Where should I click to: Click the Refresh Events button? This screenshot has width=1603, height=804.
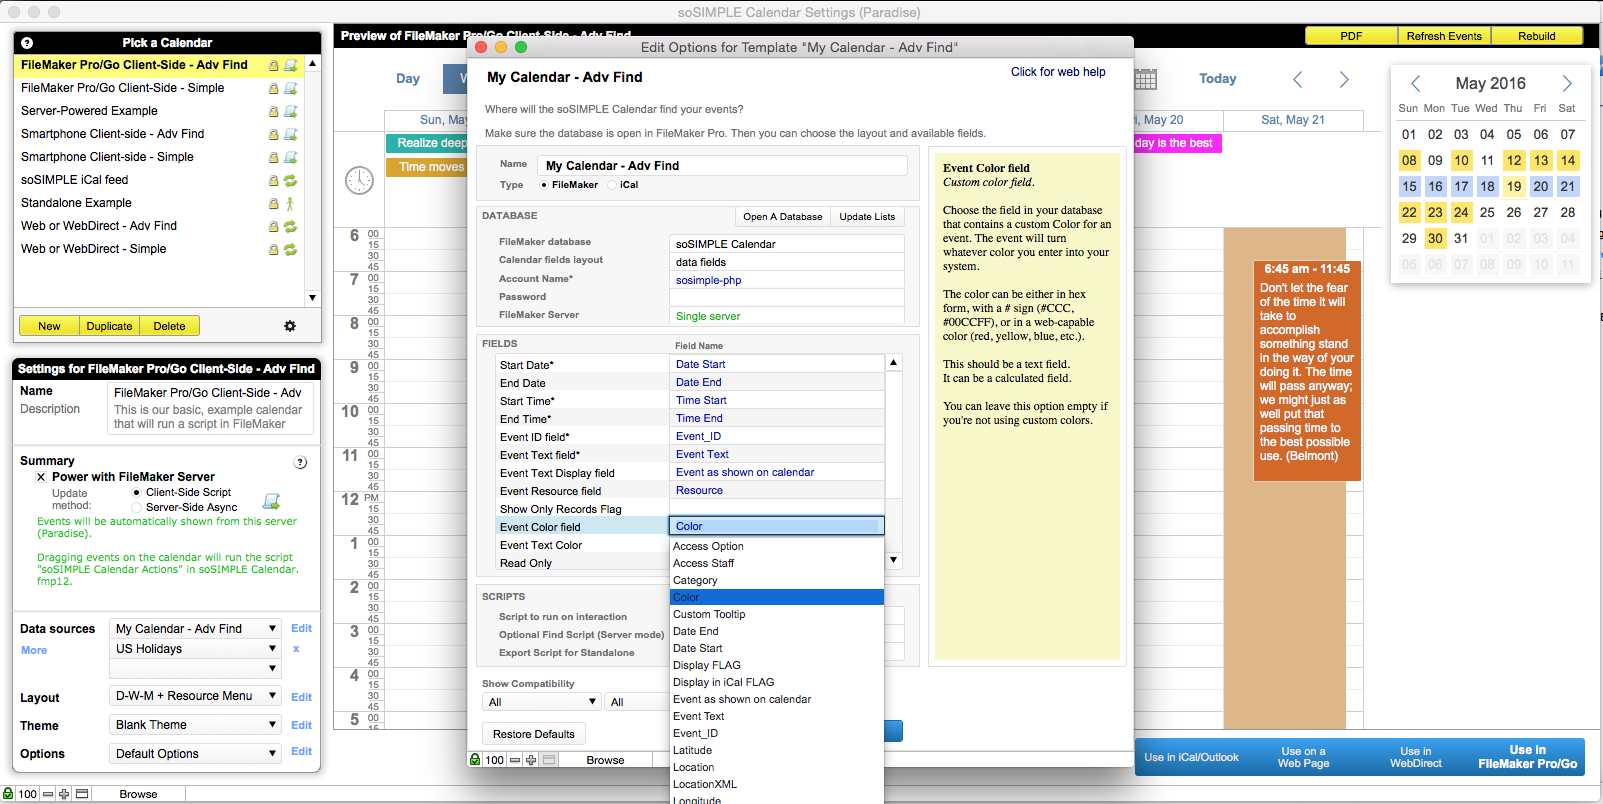click(1444, 36)
